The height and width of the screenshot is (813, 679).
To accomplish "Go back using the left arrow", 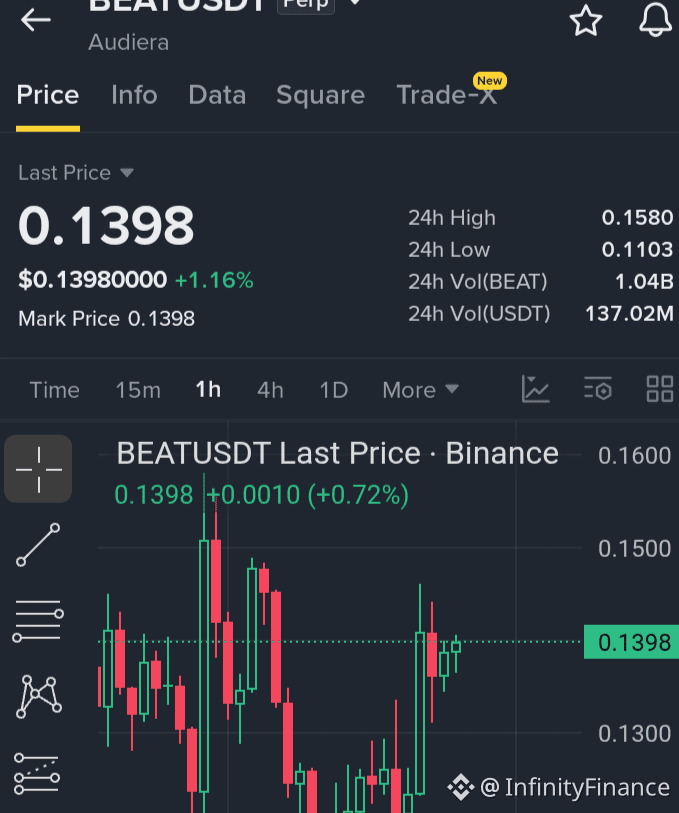I will coord(36,21).
